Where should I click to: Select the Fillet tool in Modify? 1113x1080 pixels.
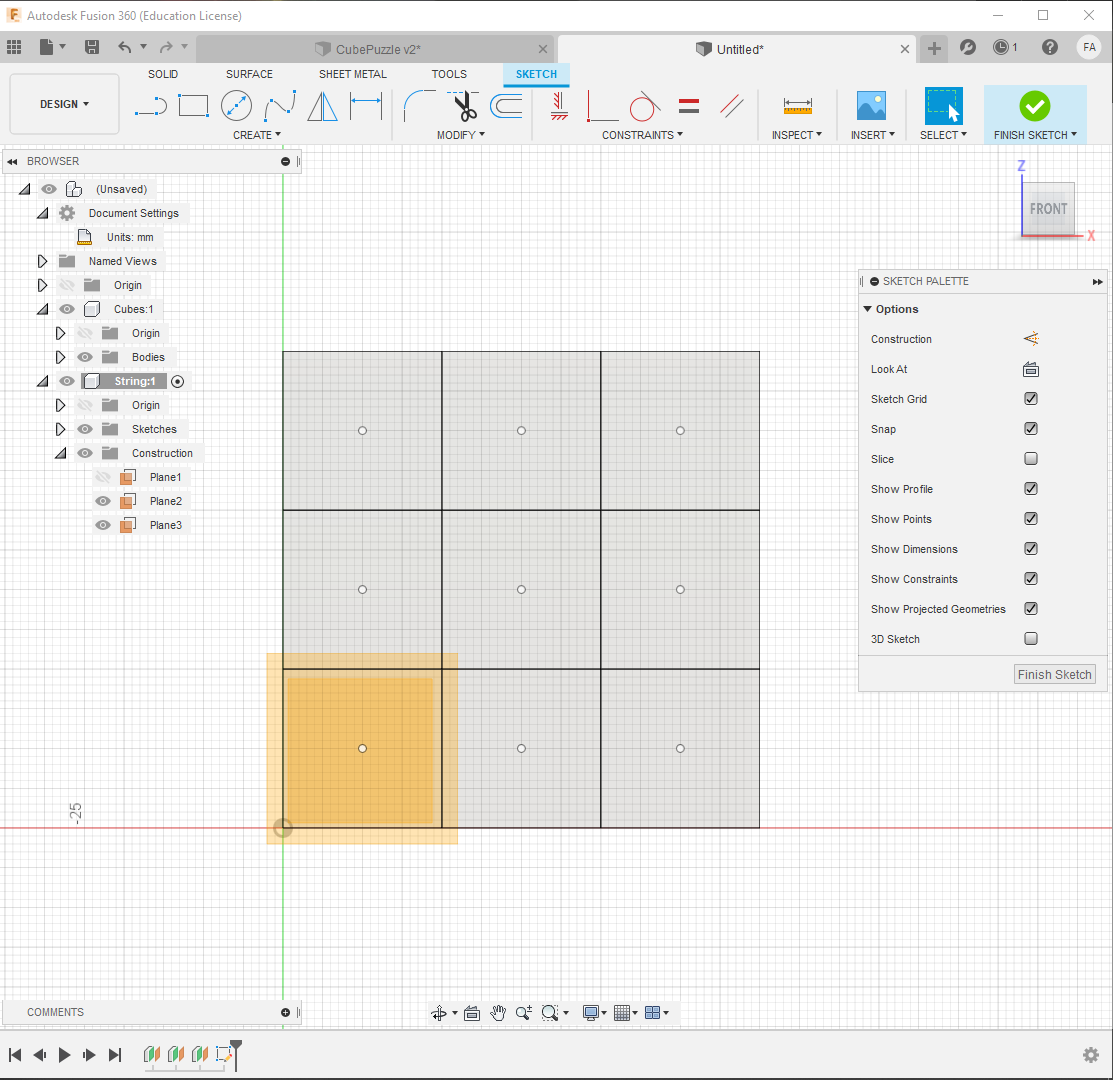point(420,105)
